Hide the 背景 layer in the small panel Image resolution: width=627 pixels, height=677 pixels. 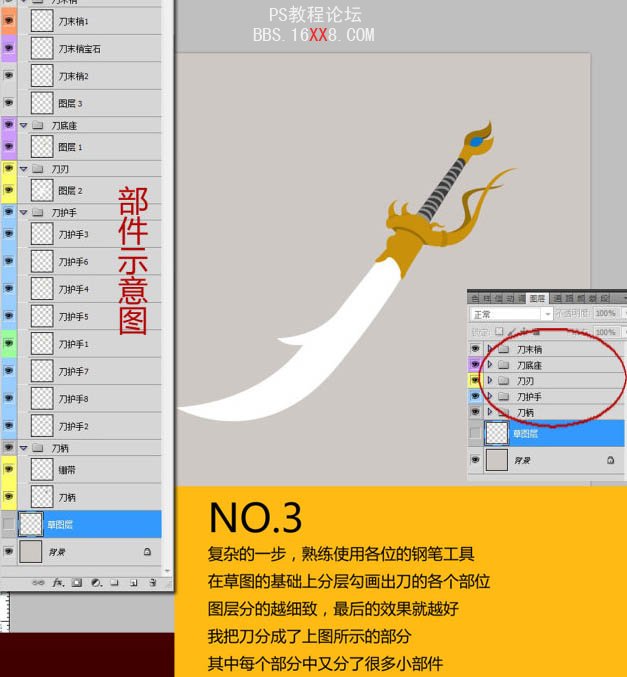coord(475,460)
